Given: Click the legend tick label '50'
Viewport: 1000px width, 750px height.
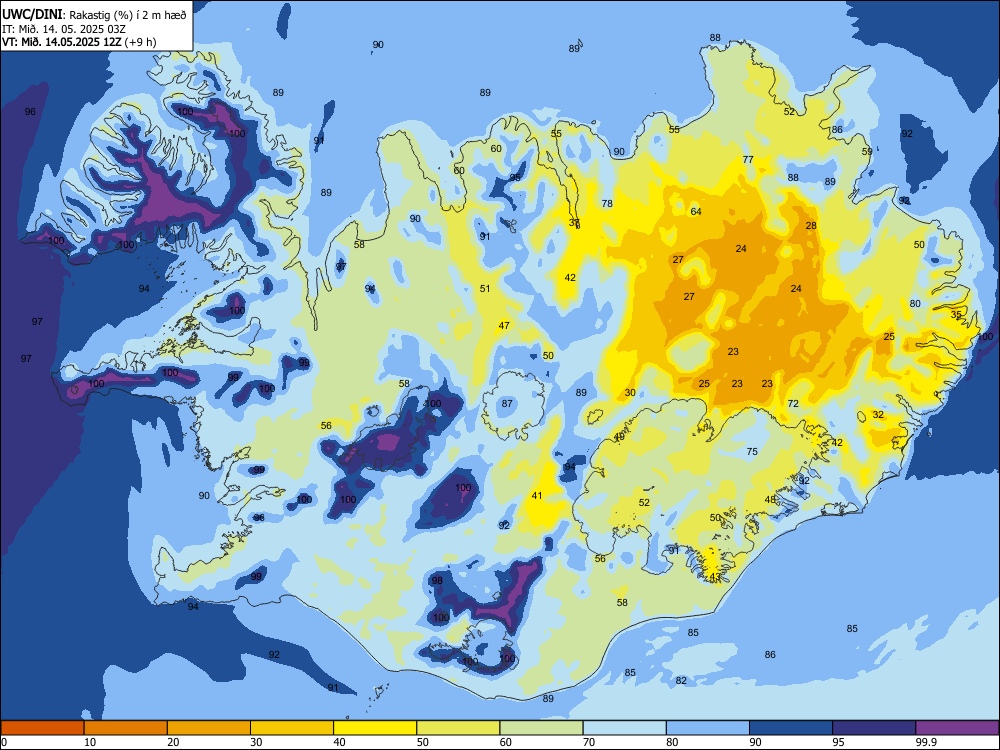Looking at the screenshot, I should pyautogui.click(x=422, y=742).
